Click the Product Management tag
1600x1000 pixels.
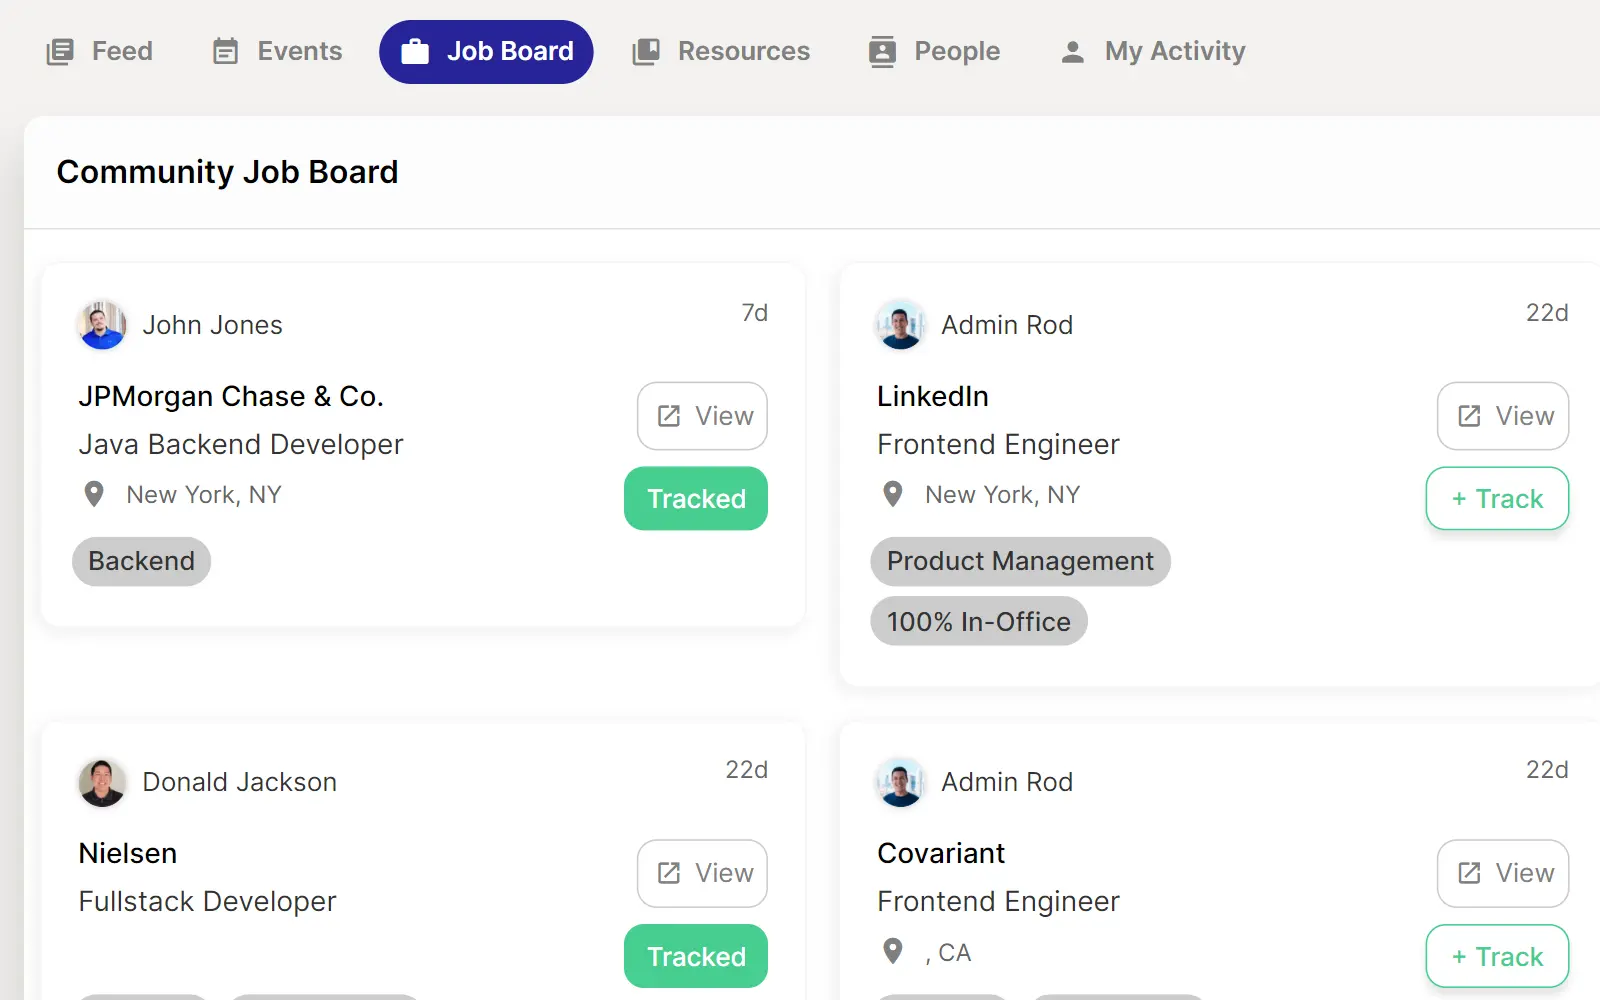1020,561
